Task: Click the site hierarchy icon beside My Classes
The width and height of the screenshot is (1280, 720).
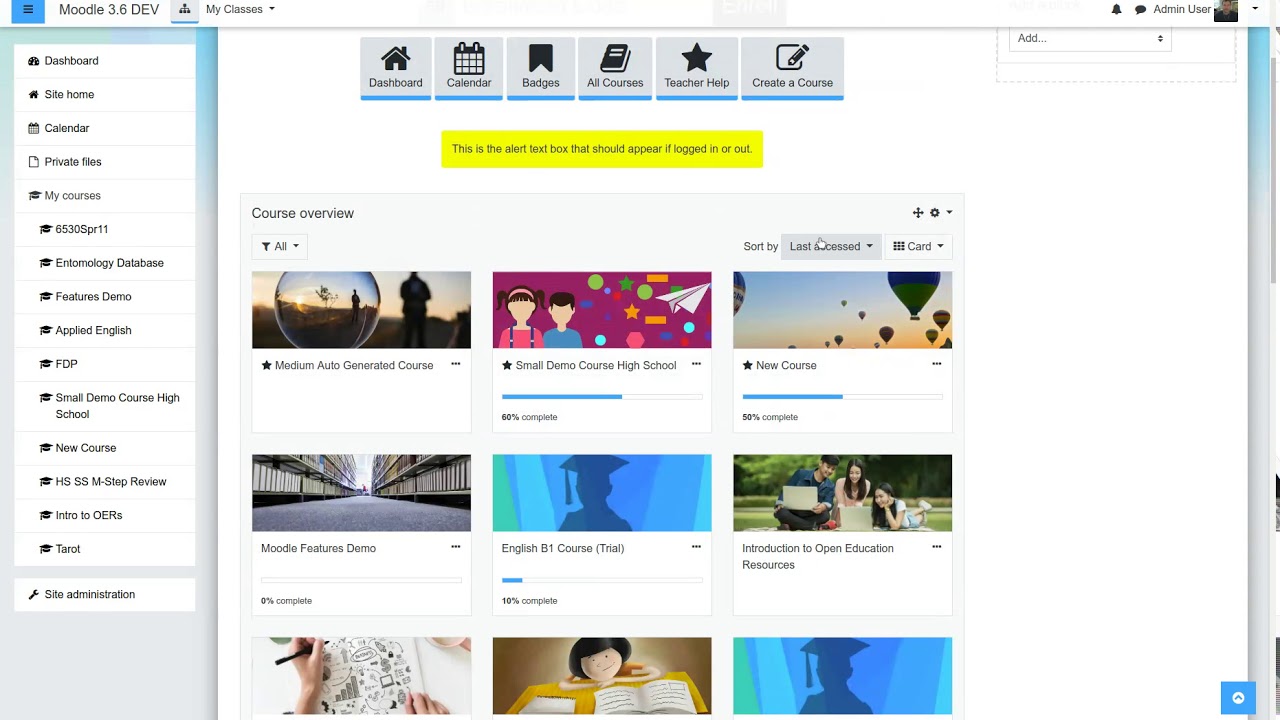Action: pos(185,9)
